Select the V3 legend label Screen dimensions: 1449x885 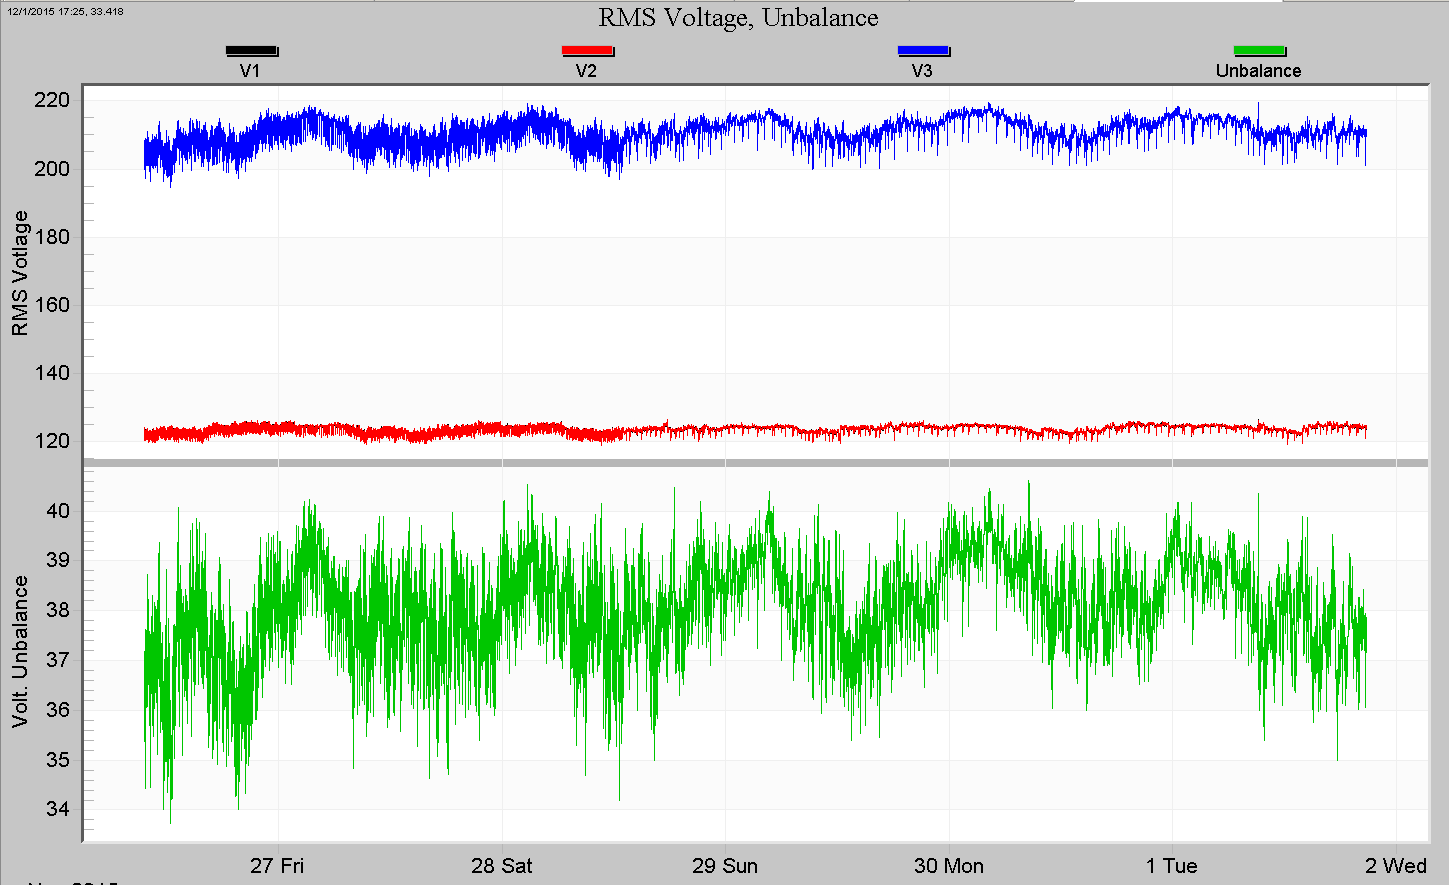(924, 69)
